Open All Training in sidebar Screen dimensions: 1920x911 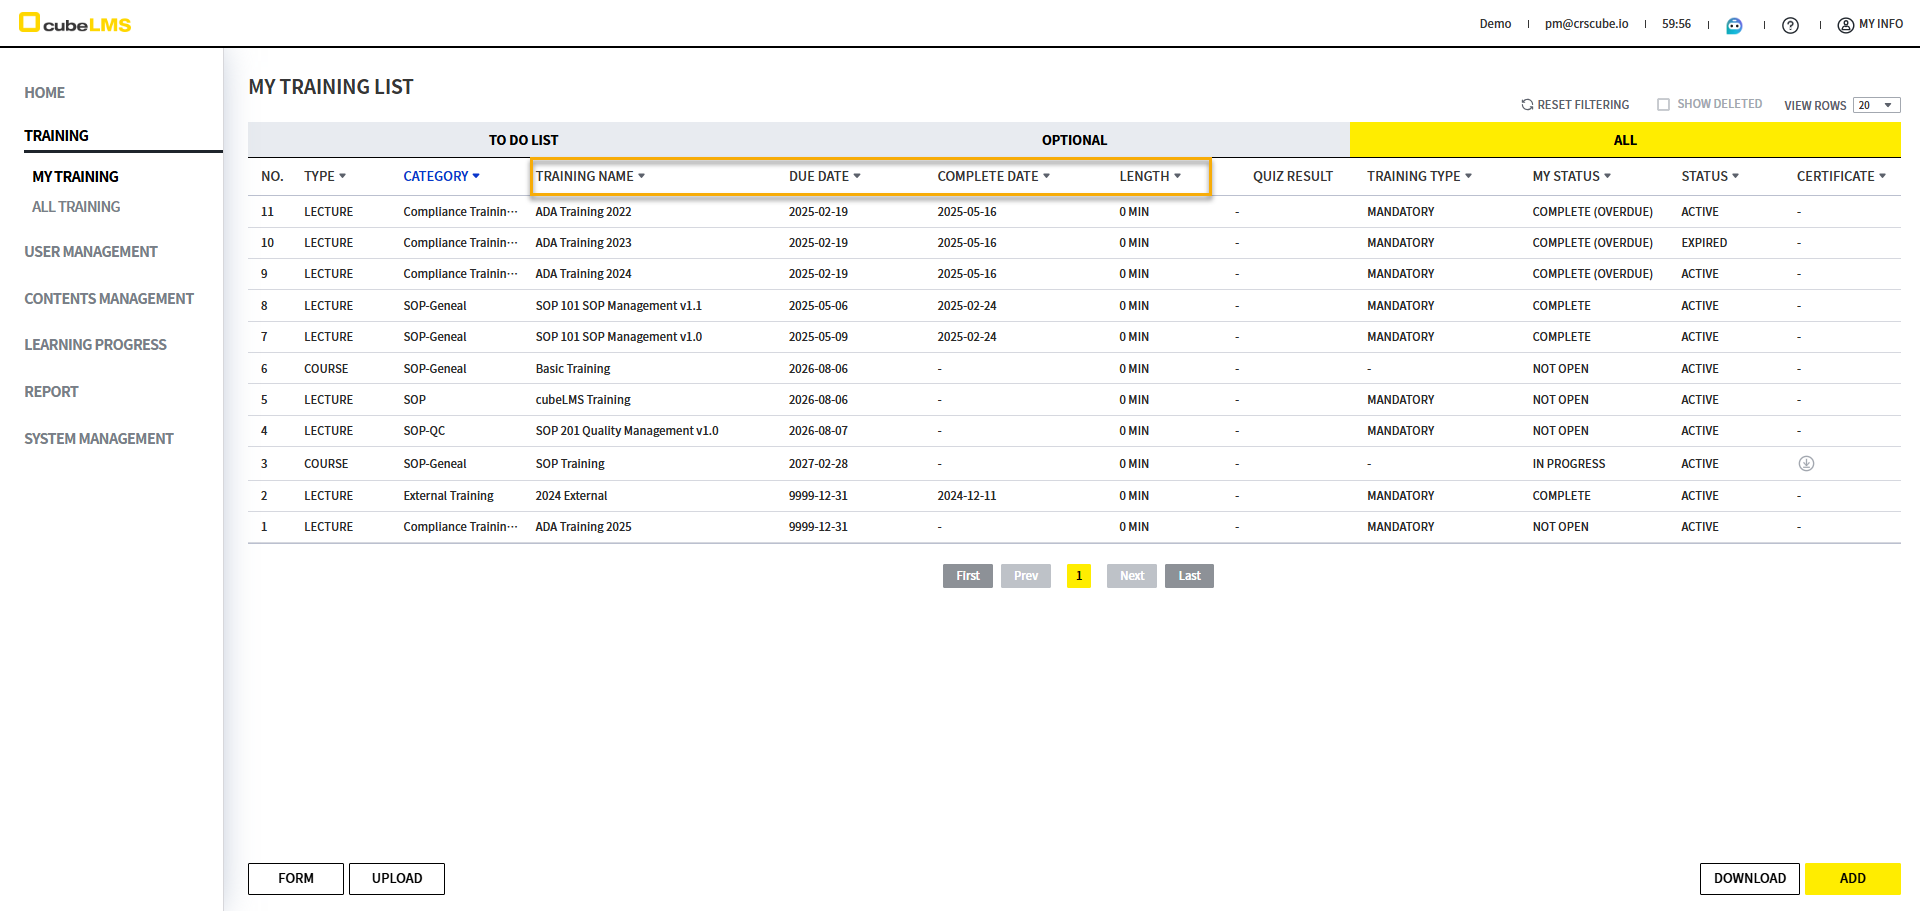pyautogui.click(x=76, y=207)
